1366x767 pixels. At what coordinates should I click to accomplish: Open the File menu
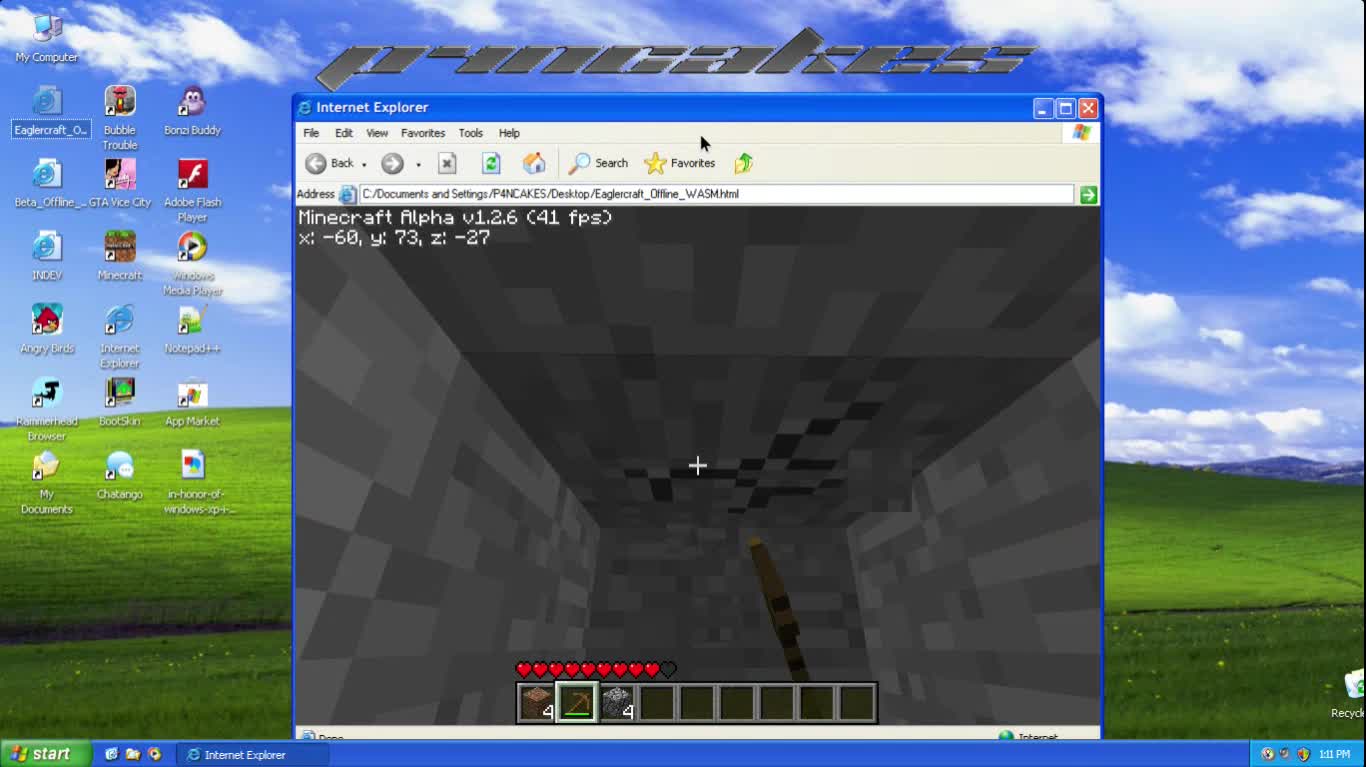(x=311, y=133)
